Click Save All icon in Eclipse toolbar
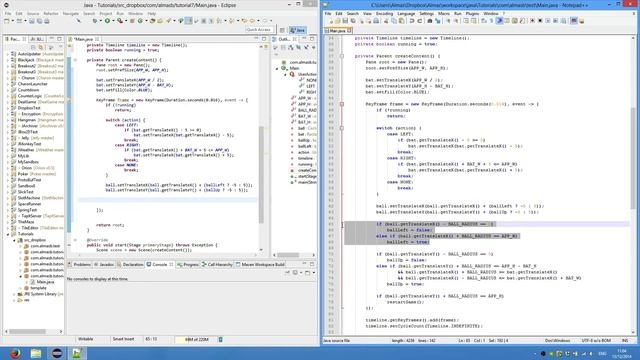This screenshot has width=640, height=360. tap(39, 21)
